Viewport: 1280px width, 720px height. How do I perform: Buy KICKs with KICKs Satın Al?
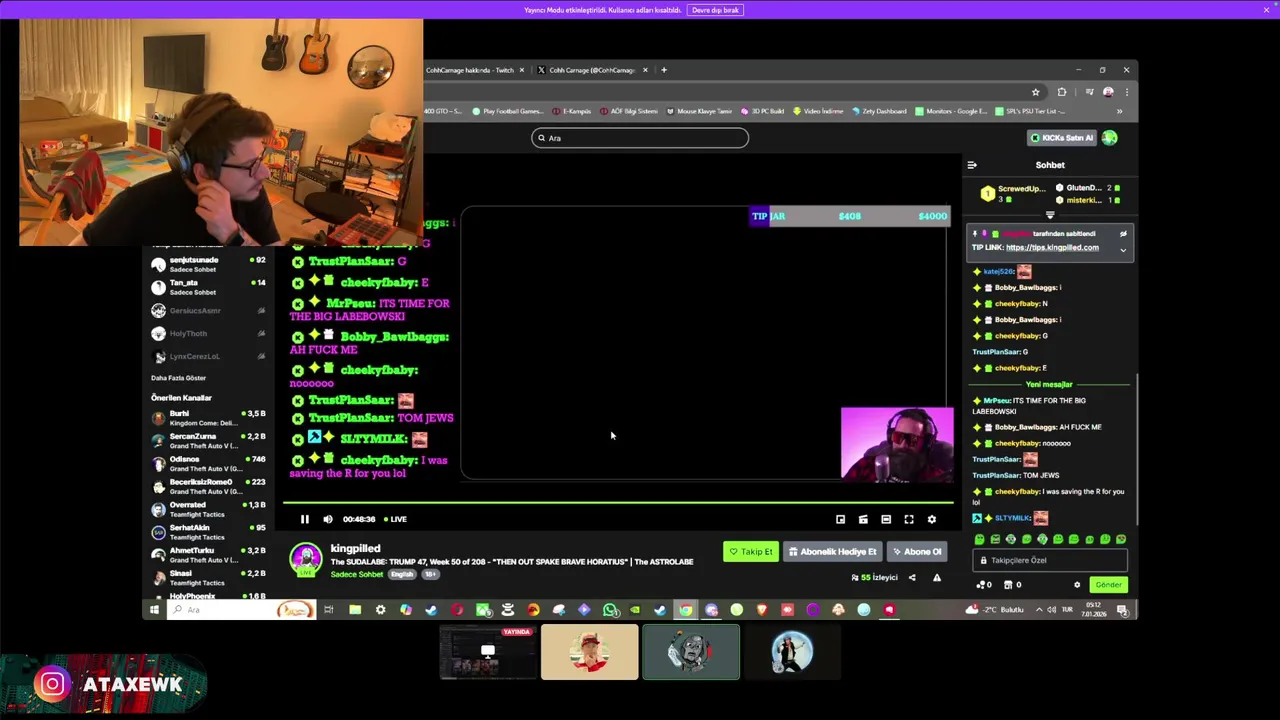tap(1062, 138)
